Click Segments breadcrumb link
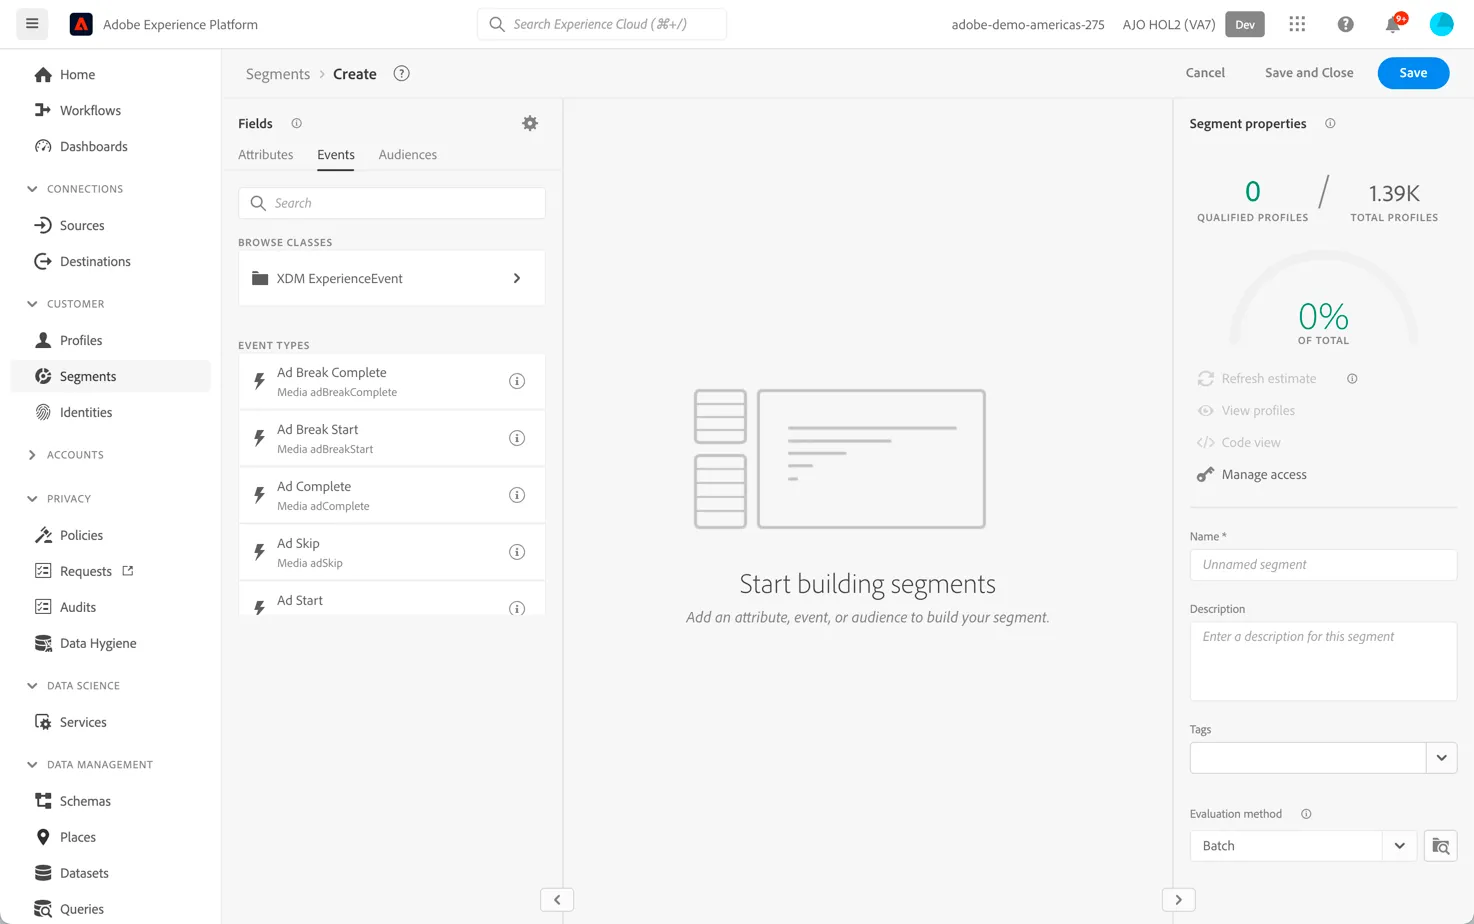 click(x=278, y=74)
